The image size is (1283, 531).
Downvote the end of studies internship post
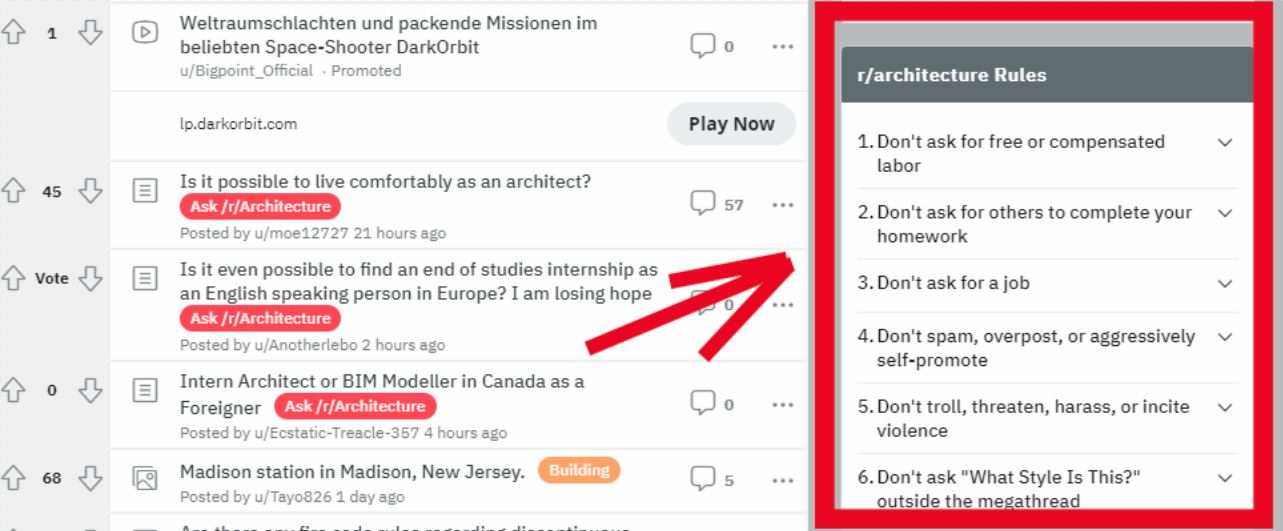(x=91, y=279)
